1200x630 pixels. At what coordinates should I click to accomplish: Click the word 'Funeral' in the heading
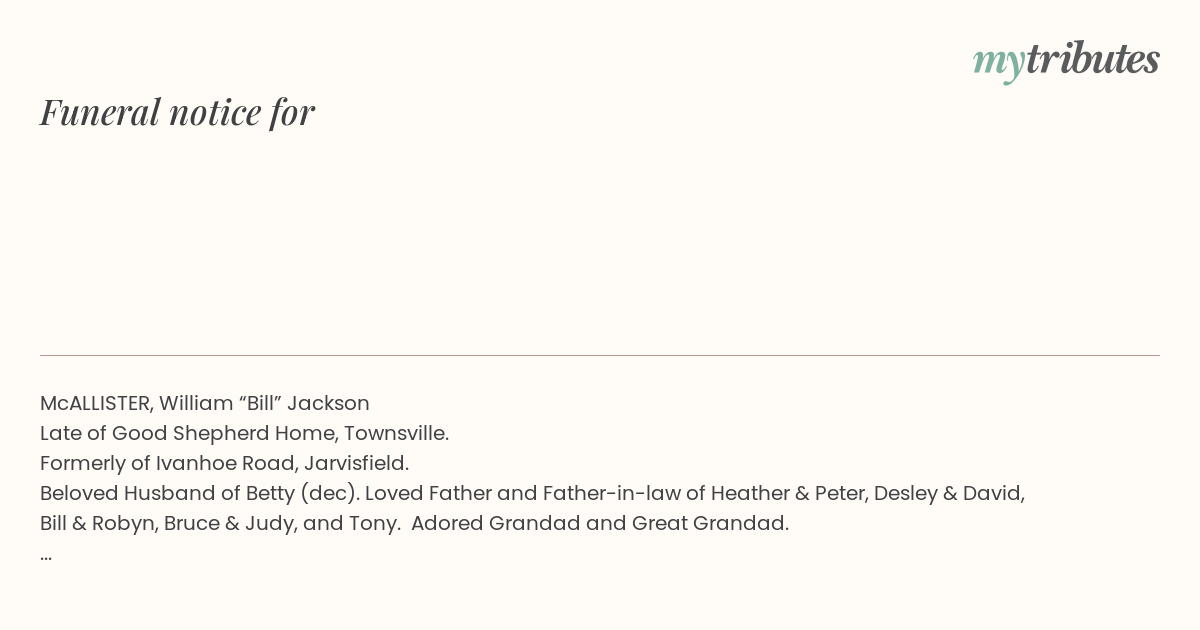point(100,112)
